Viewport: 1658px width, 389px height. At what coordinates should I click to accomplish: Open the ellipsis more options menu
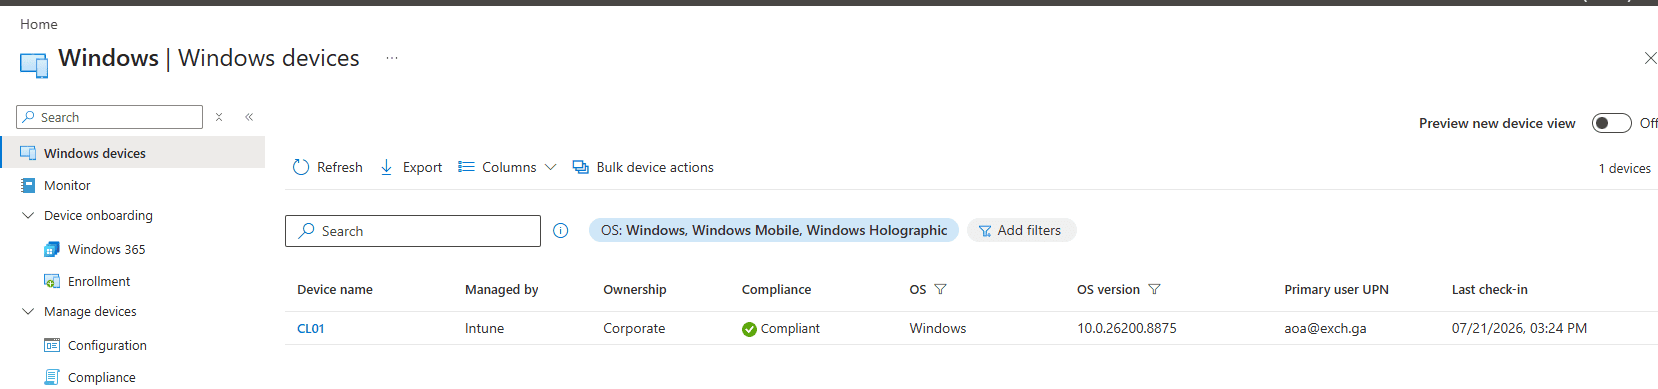click(x=392, y=58)
